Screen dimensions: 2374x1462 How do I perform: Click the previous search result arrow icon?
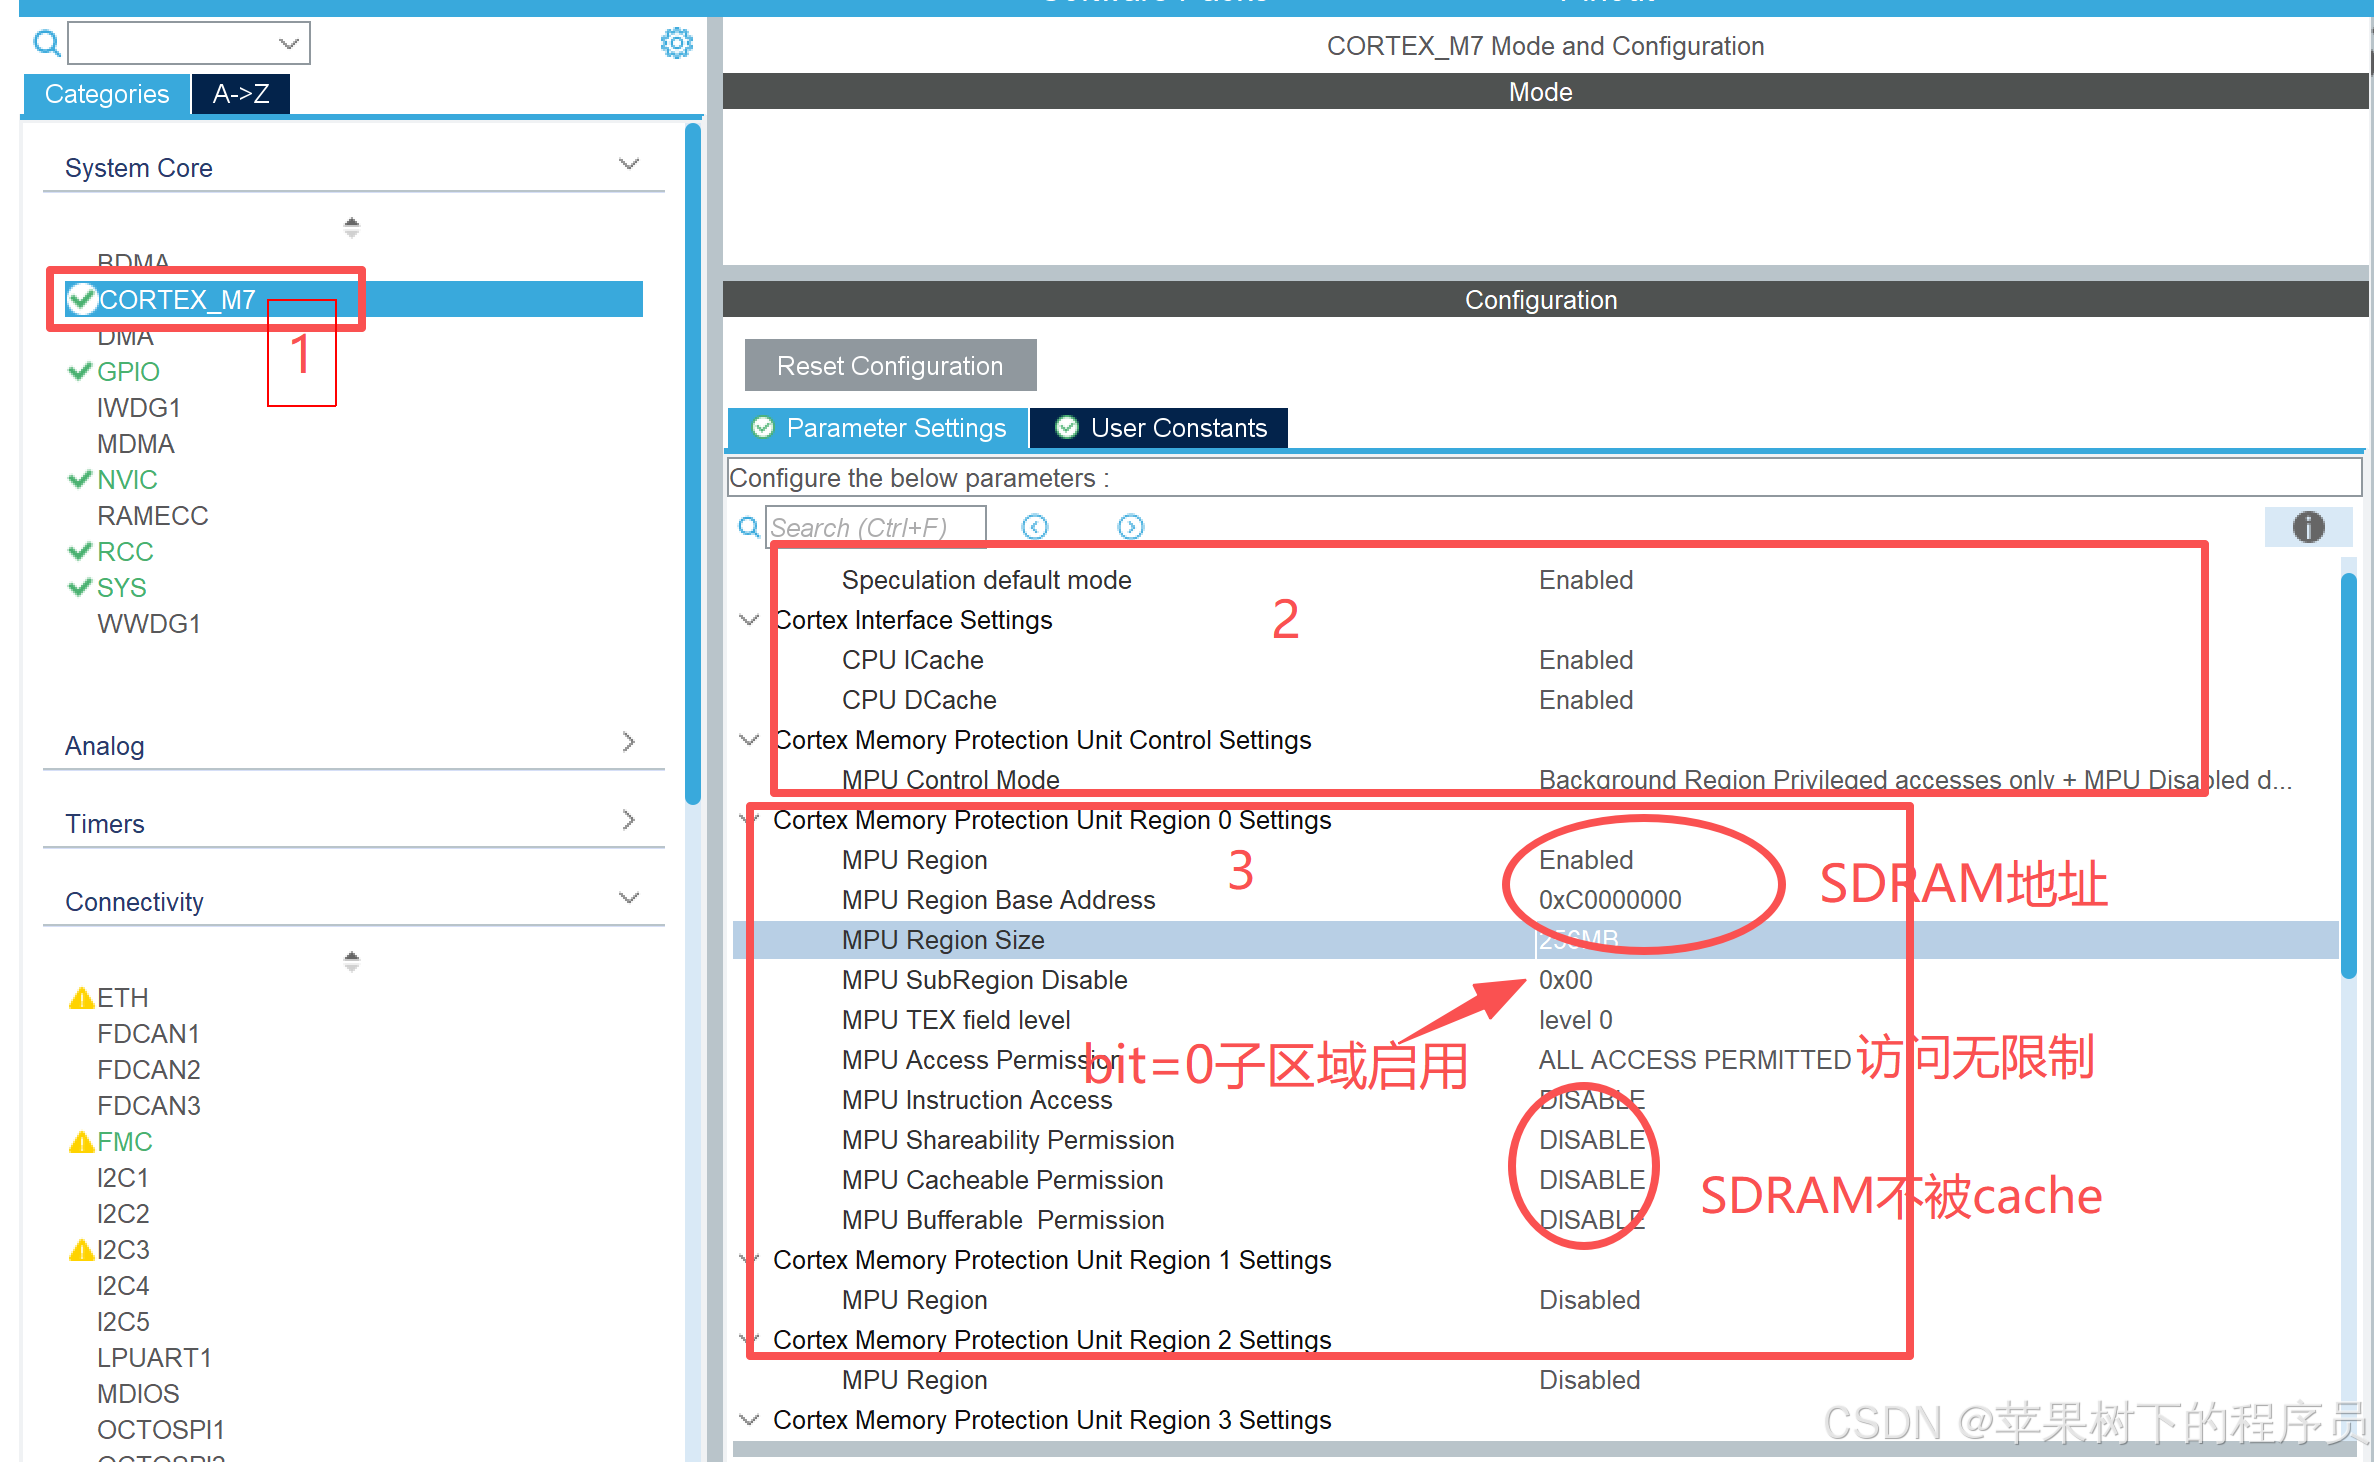point(1035,527)
